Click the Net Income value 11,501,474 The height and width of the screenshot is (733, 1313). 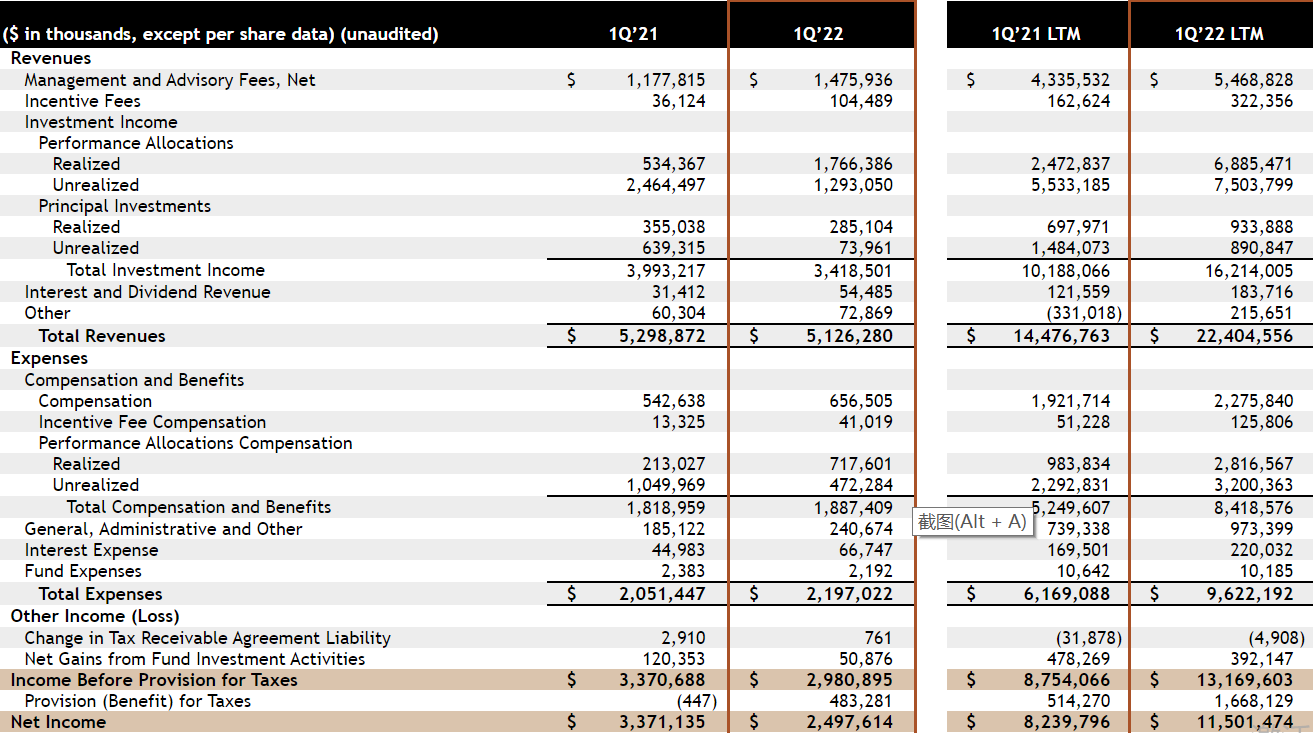[x=1245, y=722]
